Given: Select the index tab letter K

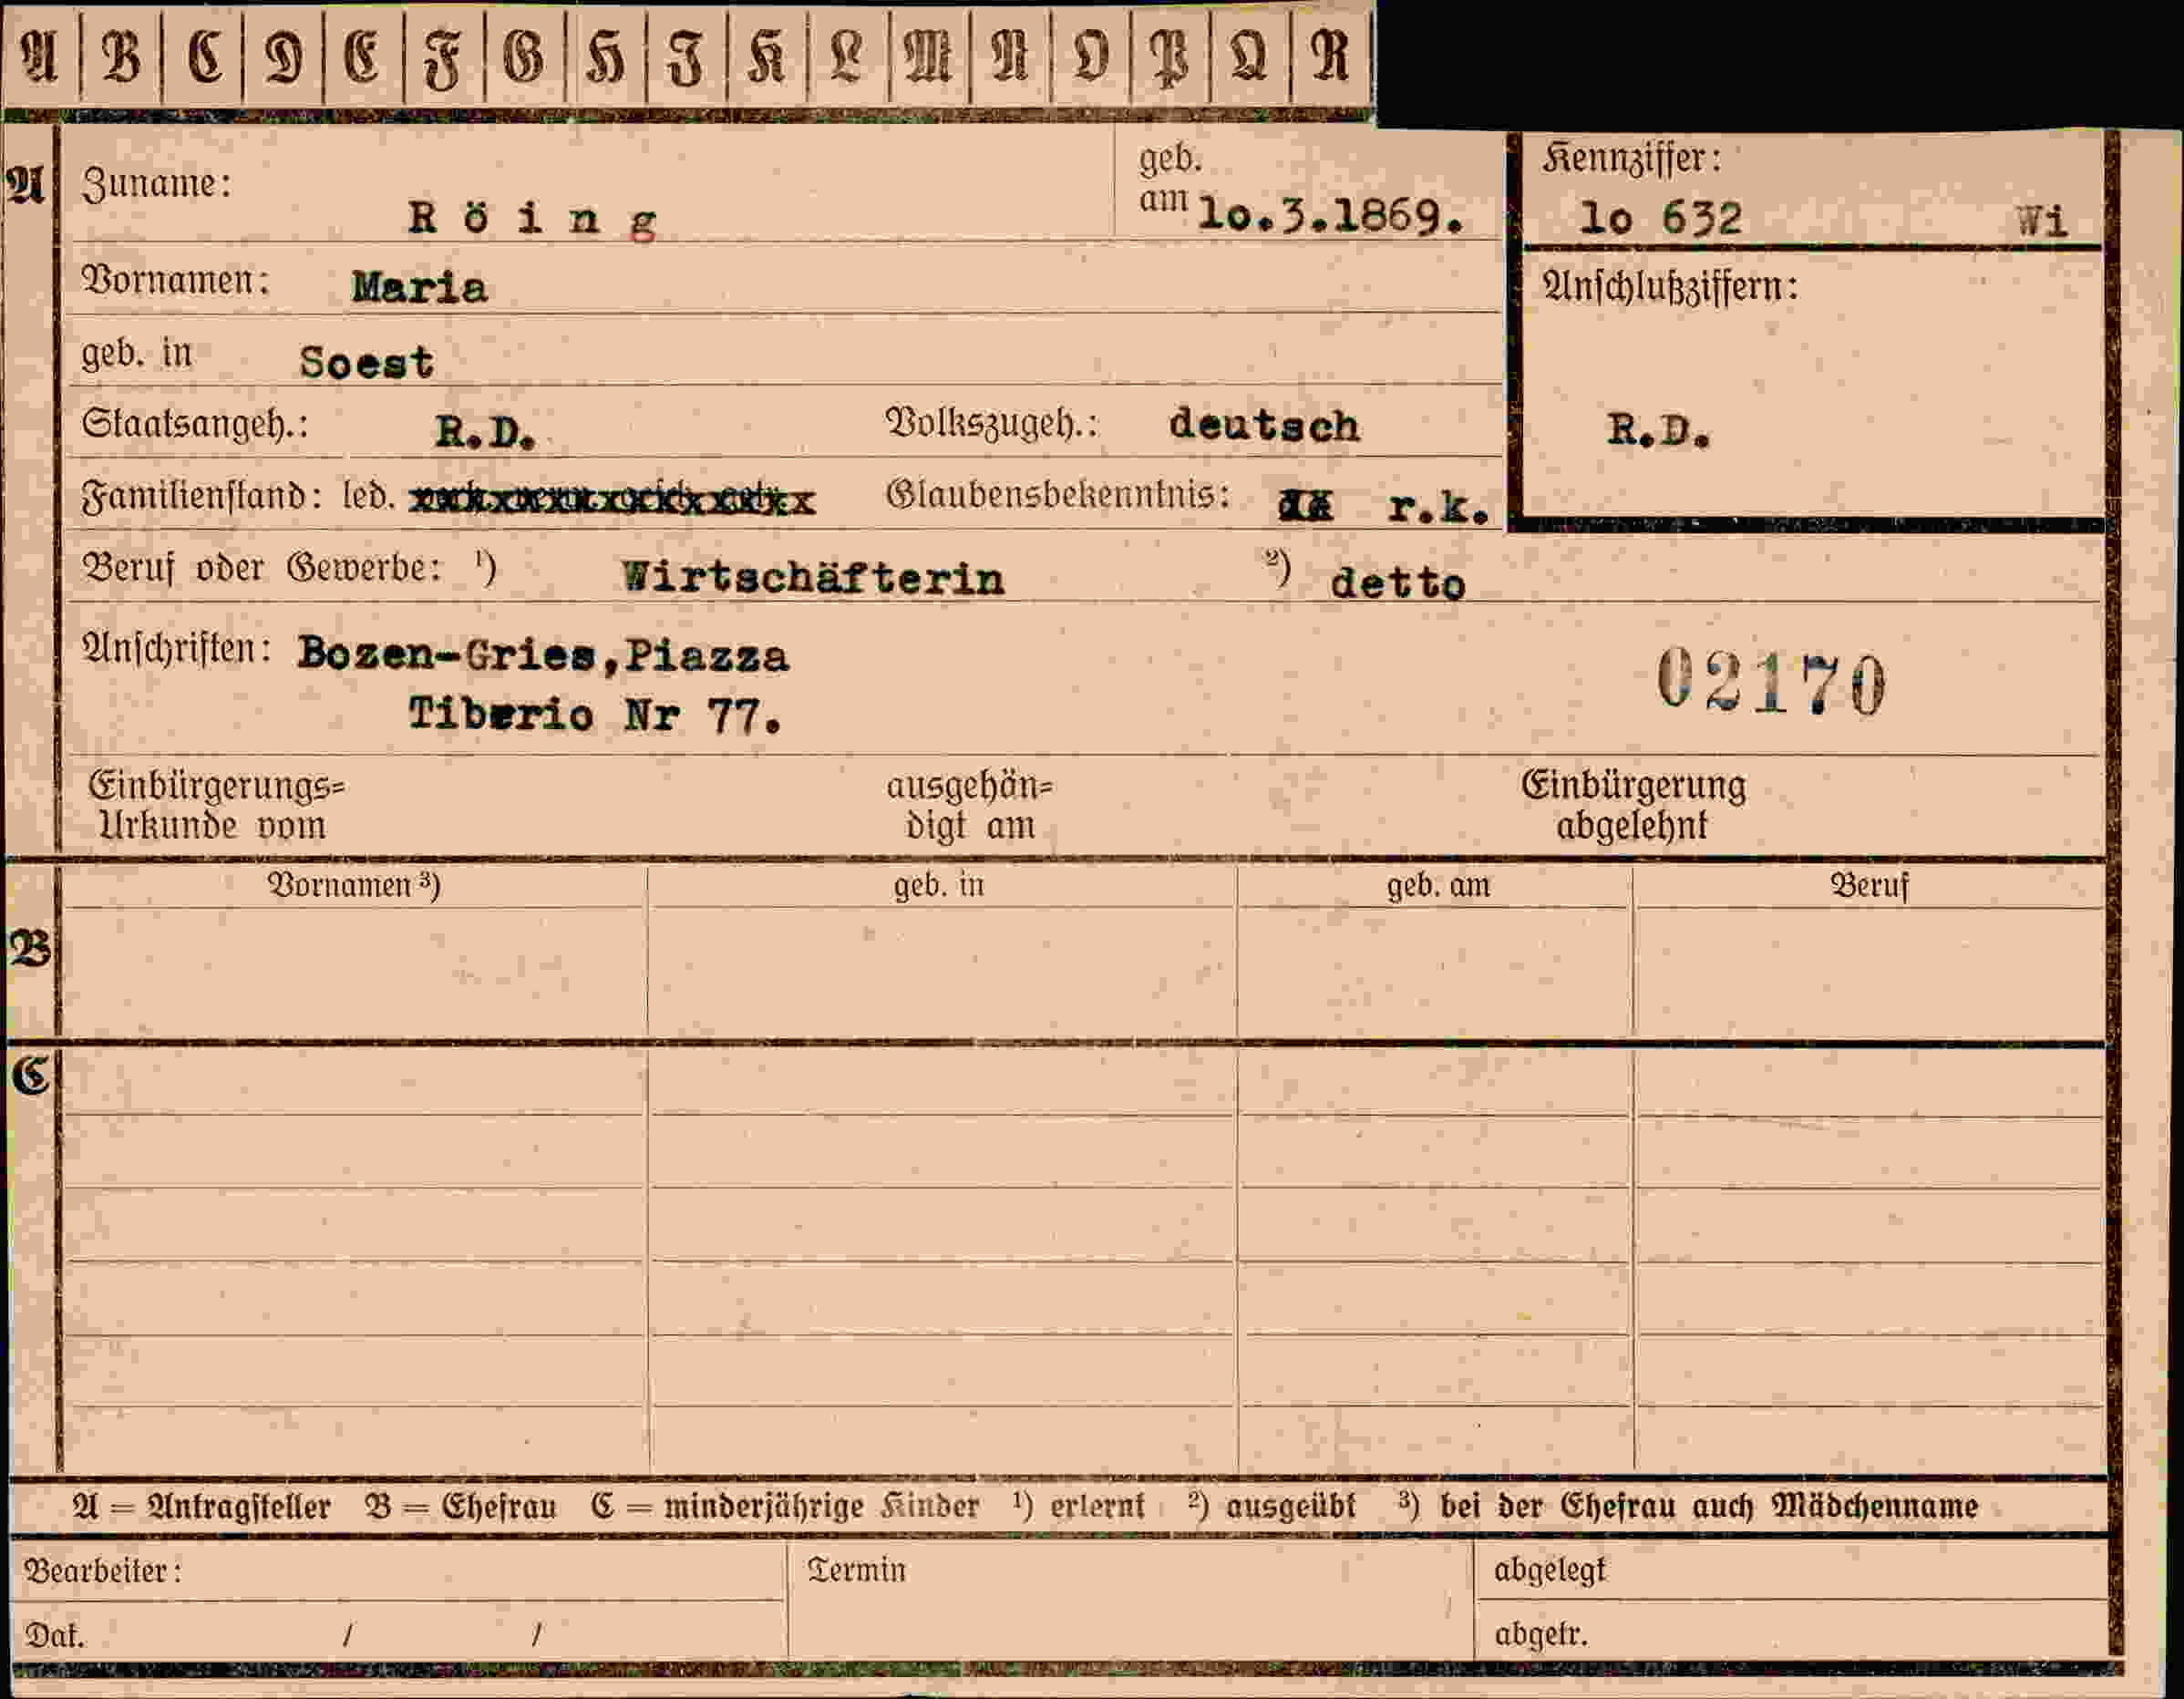Looking at the screenshot, I should click(x=767, y=57).
